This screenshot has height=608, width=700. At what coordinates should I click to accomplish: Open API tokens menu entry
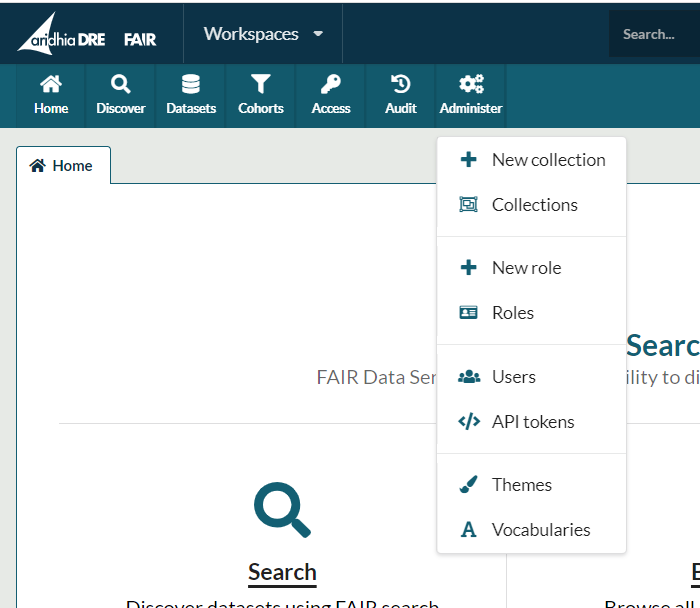[532, 422]
